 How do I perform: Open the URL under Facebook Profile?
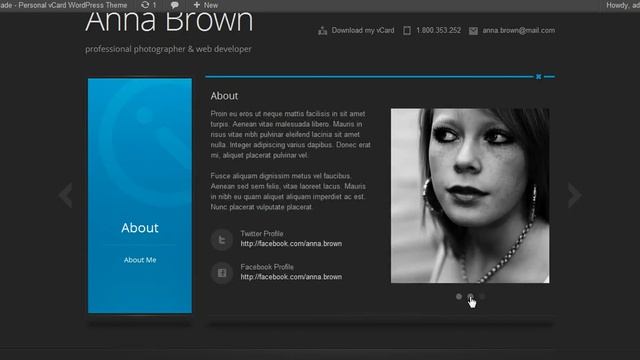click(291, 277)
